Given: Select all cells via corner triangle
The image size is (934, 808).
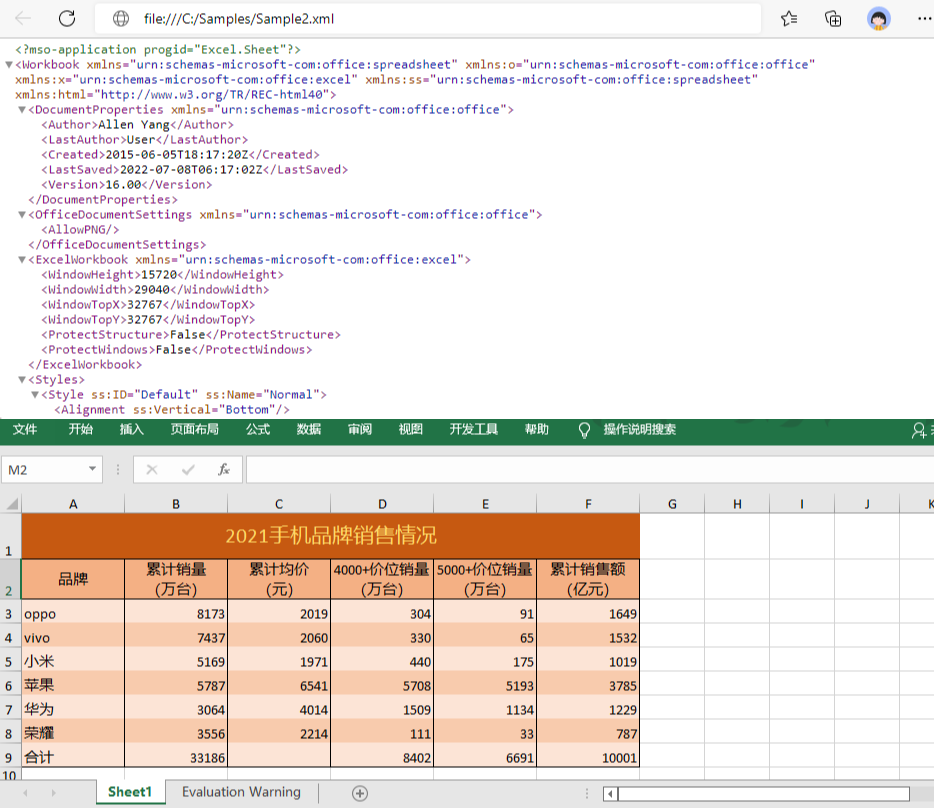Looking at the screenshot, I should coord(12,504).
